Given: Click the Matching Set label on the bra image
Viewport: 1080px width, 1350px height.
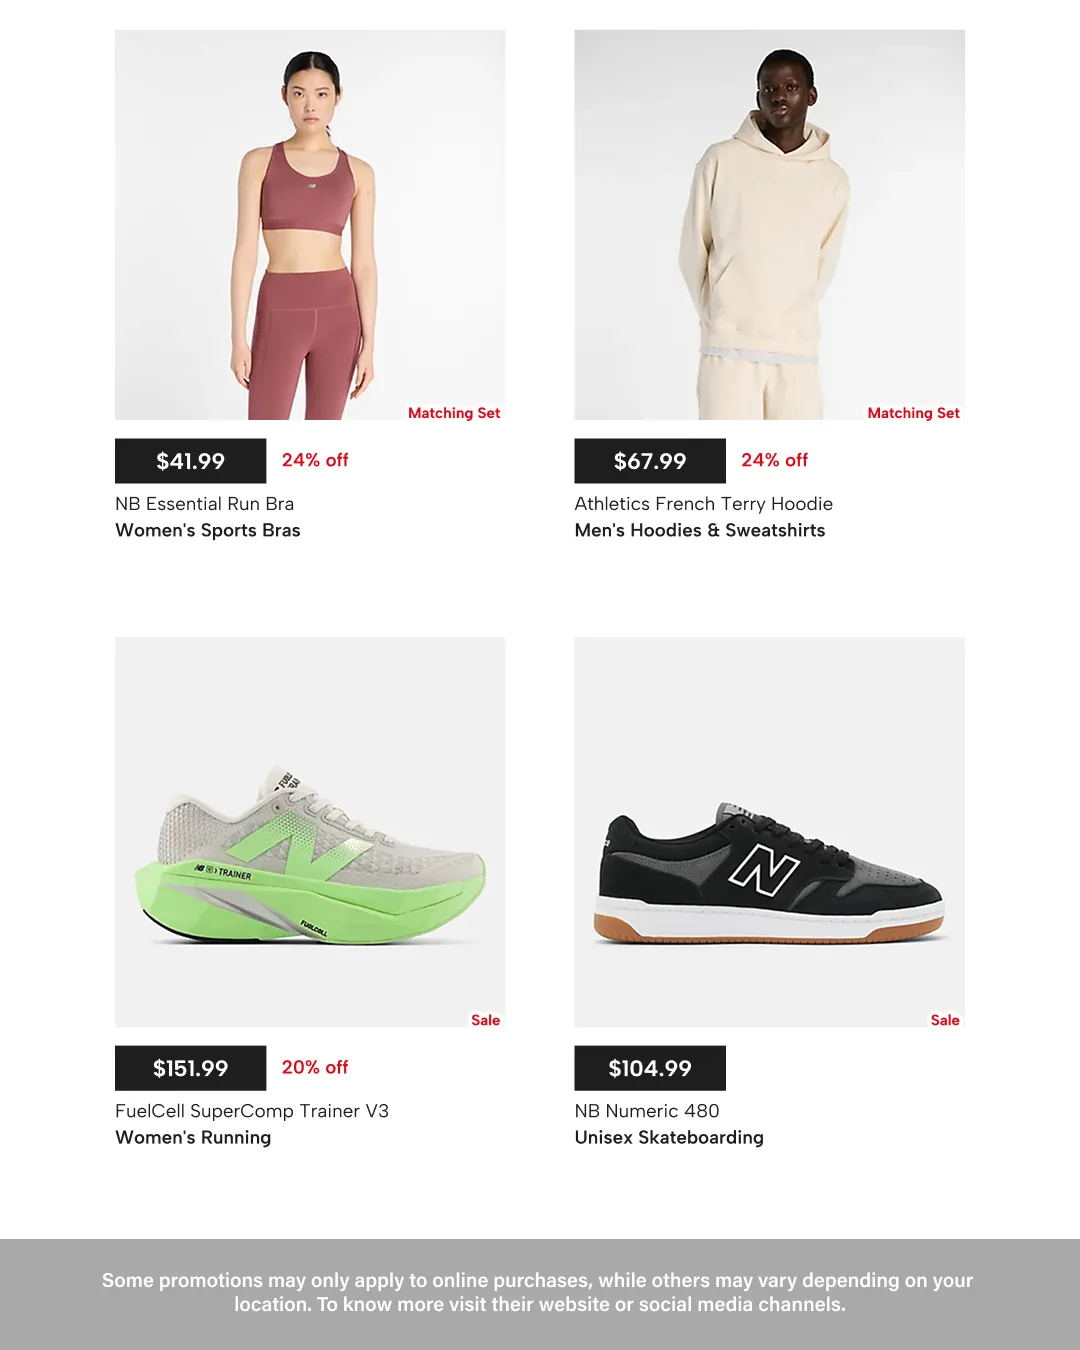Looking at the screenshot, I should (454, 413).
